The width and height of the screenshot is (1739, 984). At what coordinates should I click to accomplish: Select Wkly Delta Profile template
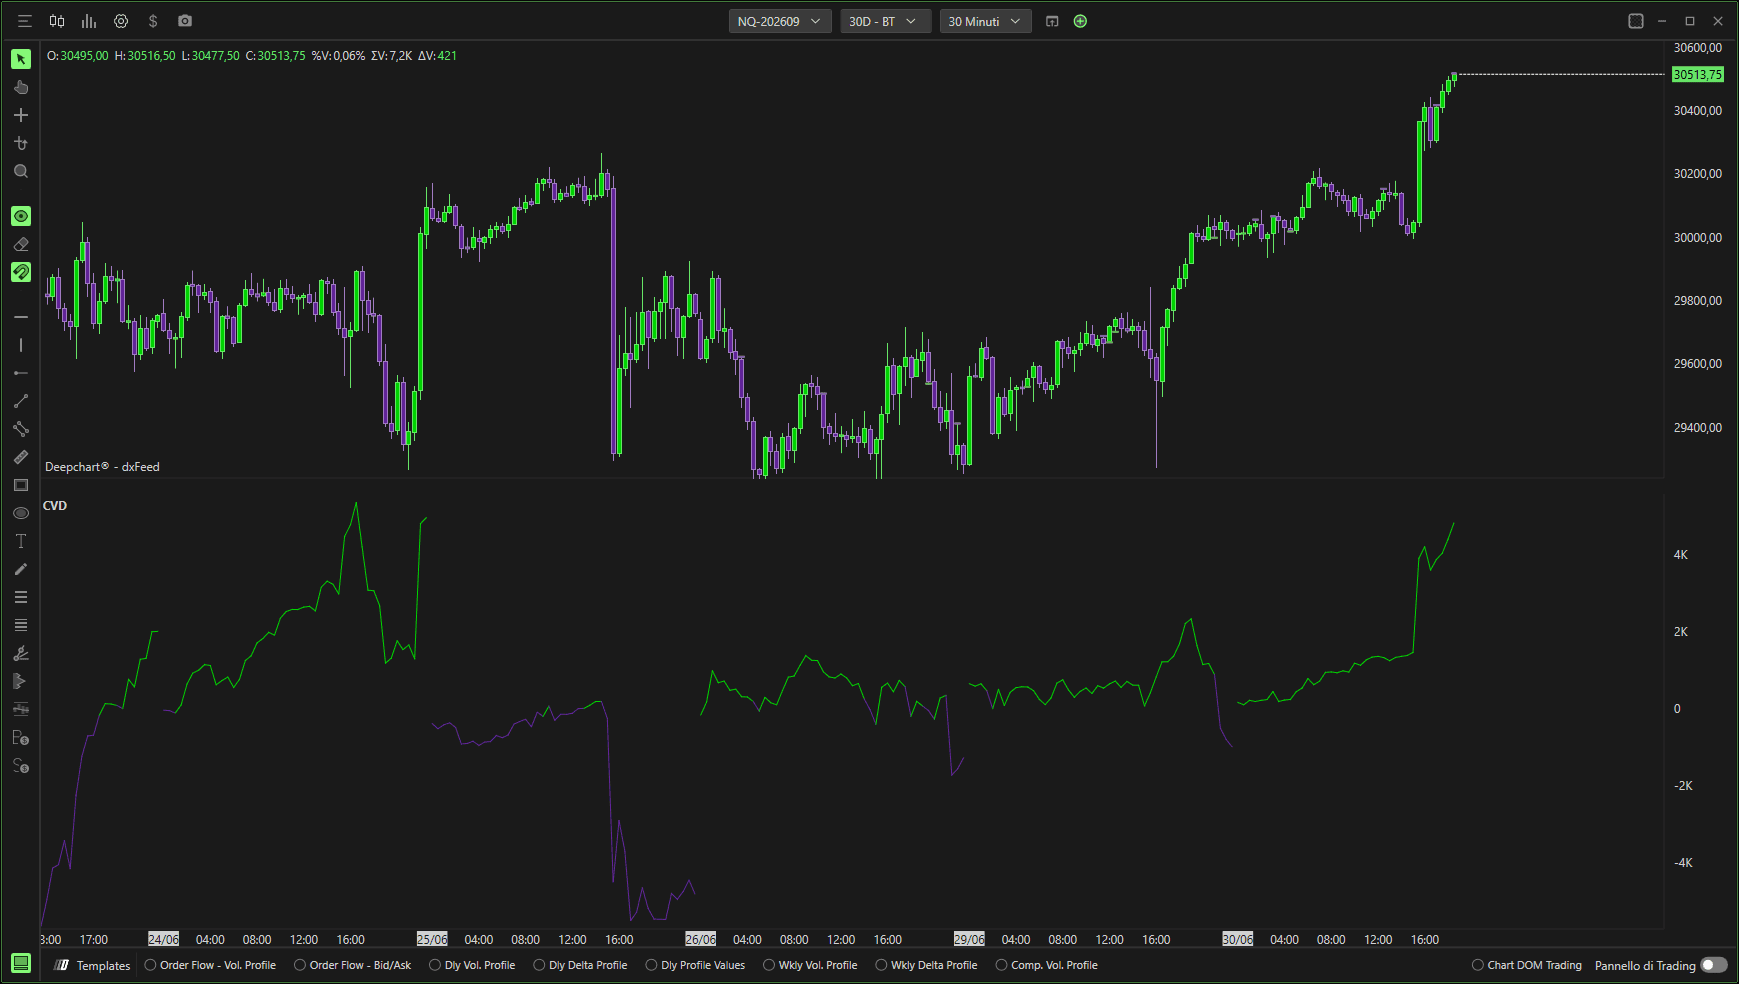coord(927,965)
